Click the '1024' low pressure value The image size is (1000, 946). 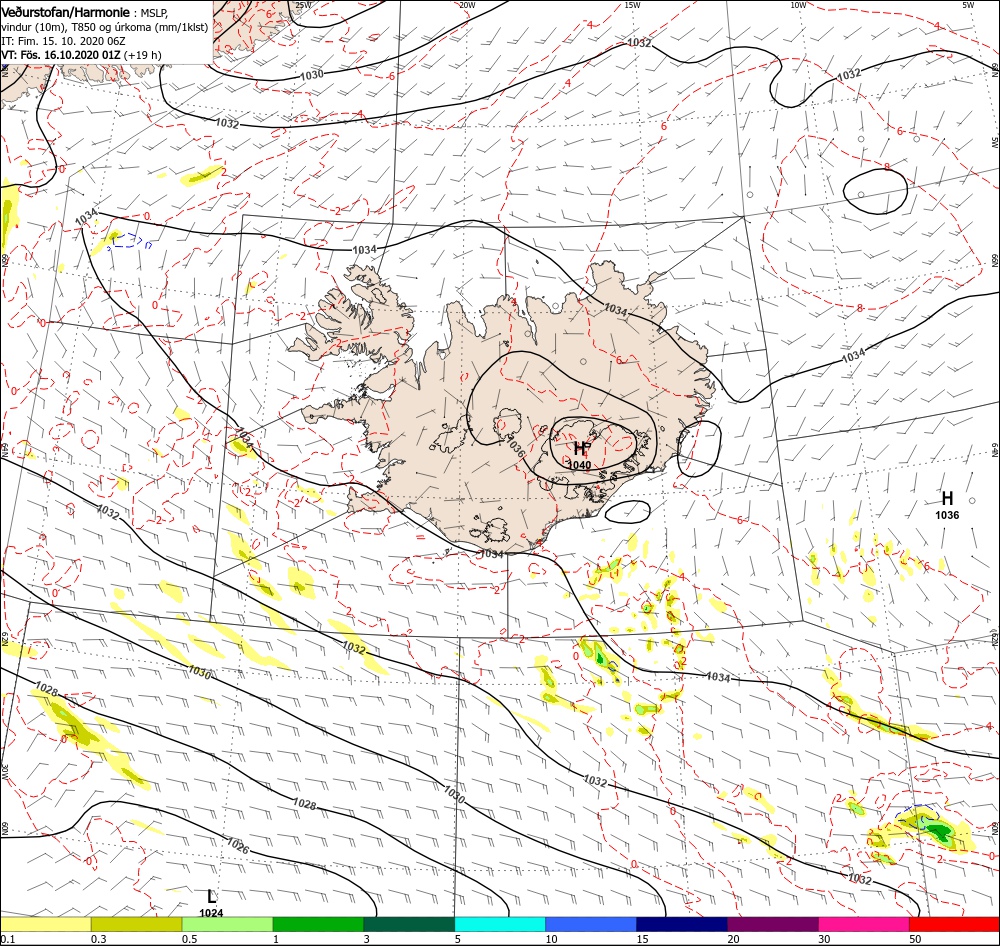point(211,913)
